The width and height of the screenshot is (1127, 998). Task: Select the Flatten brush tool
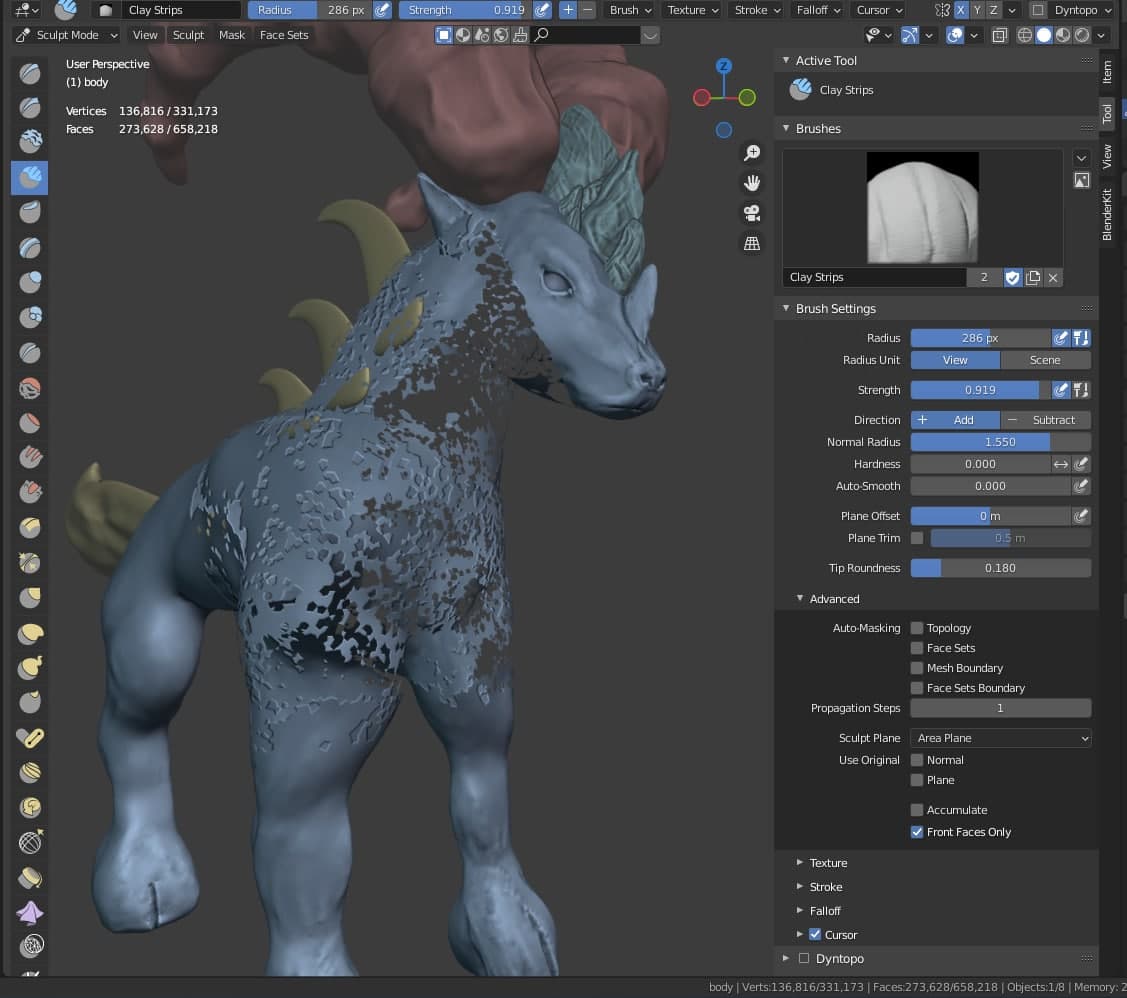[29, 423]
